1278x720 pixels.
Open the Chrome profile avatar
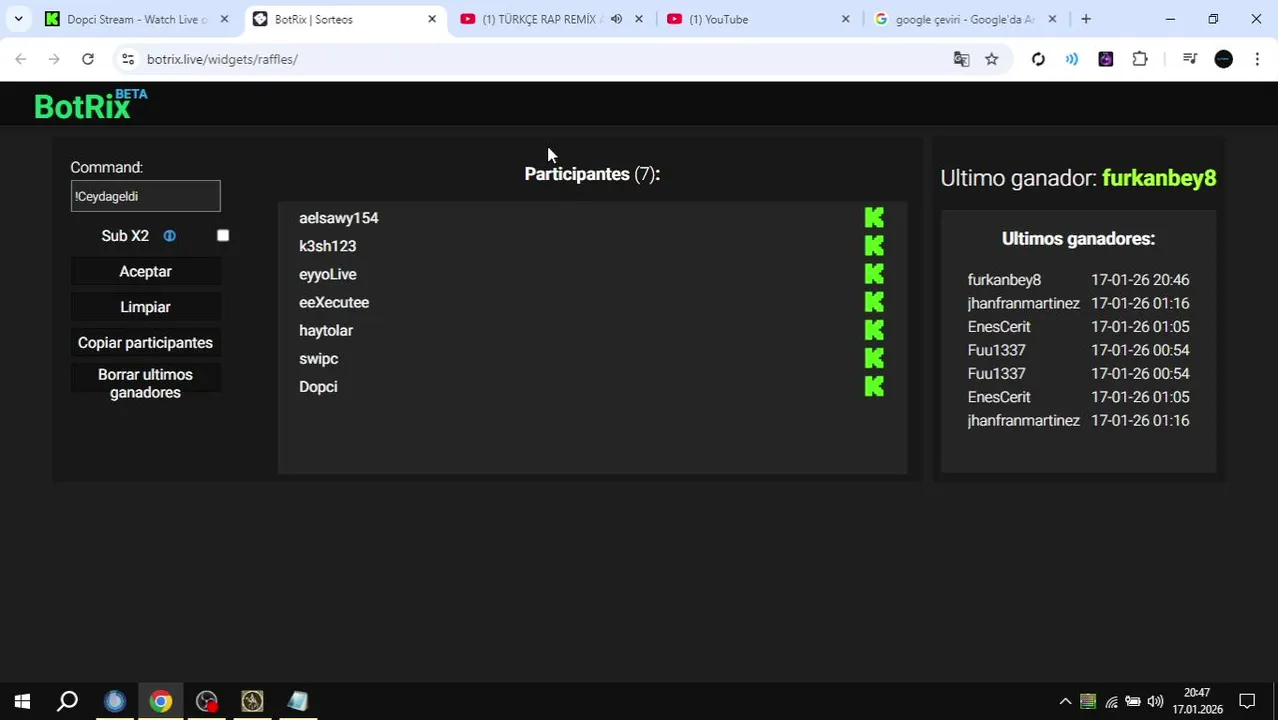(1224, 59)
